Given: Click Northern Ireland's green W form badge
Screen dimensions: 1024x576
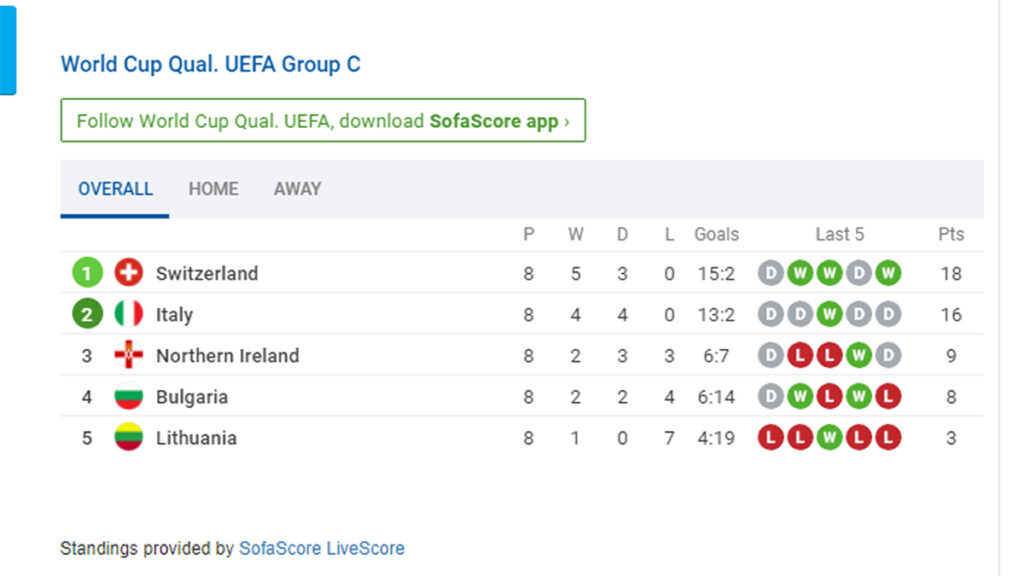Looking at the screenshot, I should [x=859, y=355].
